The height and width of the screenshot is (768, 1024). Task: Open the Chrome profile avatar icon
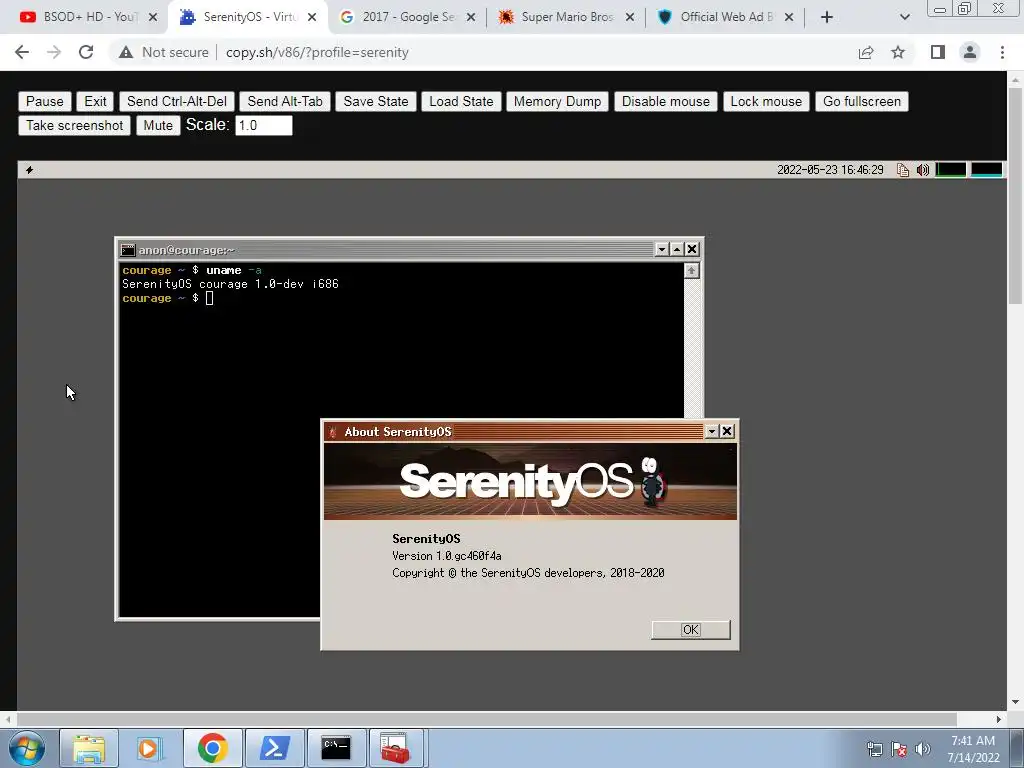[970, 52]
